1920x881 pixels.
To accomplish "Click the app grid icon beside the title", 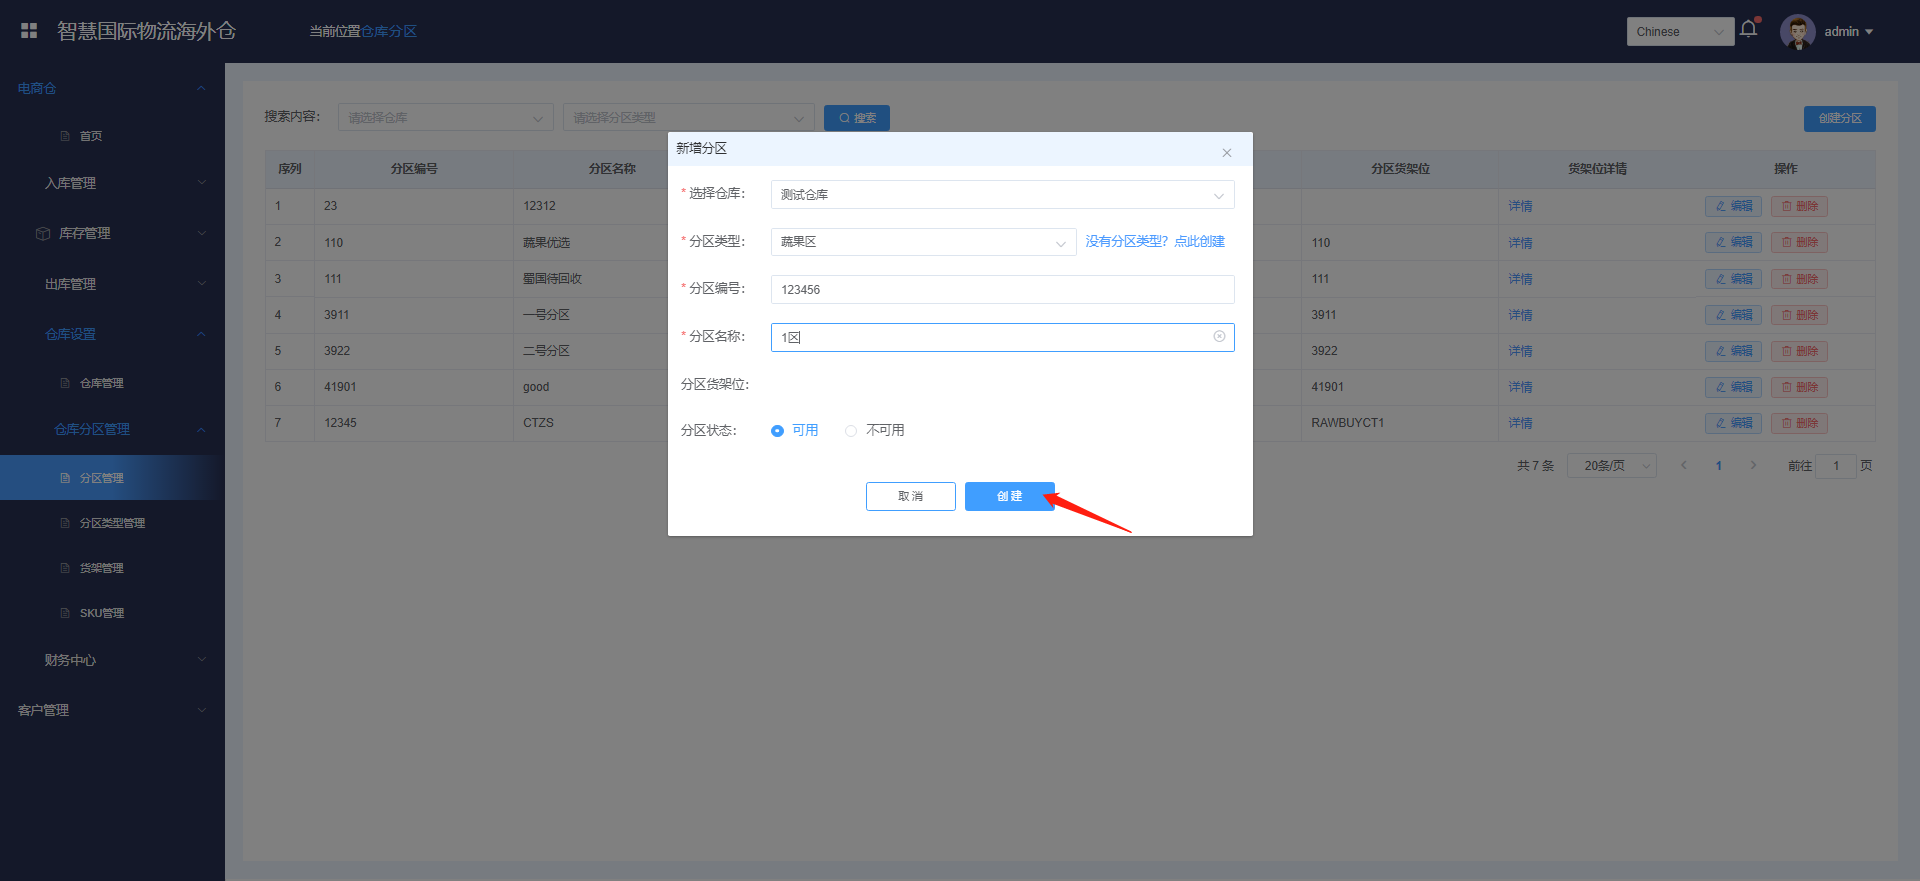I will pos(29,31).
